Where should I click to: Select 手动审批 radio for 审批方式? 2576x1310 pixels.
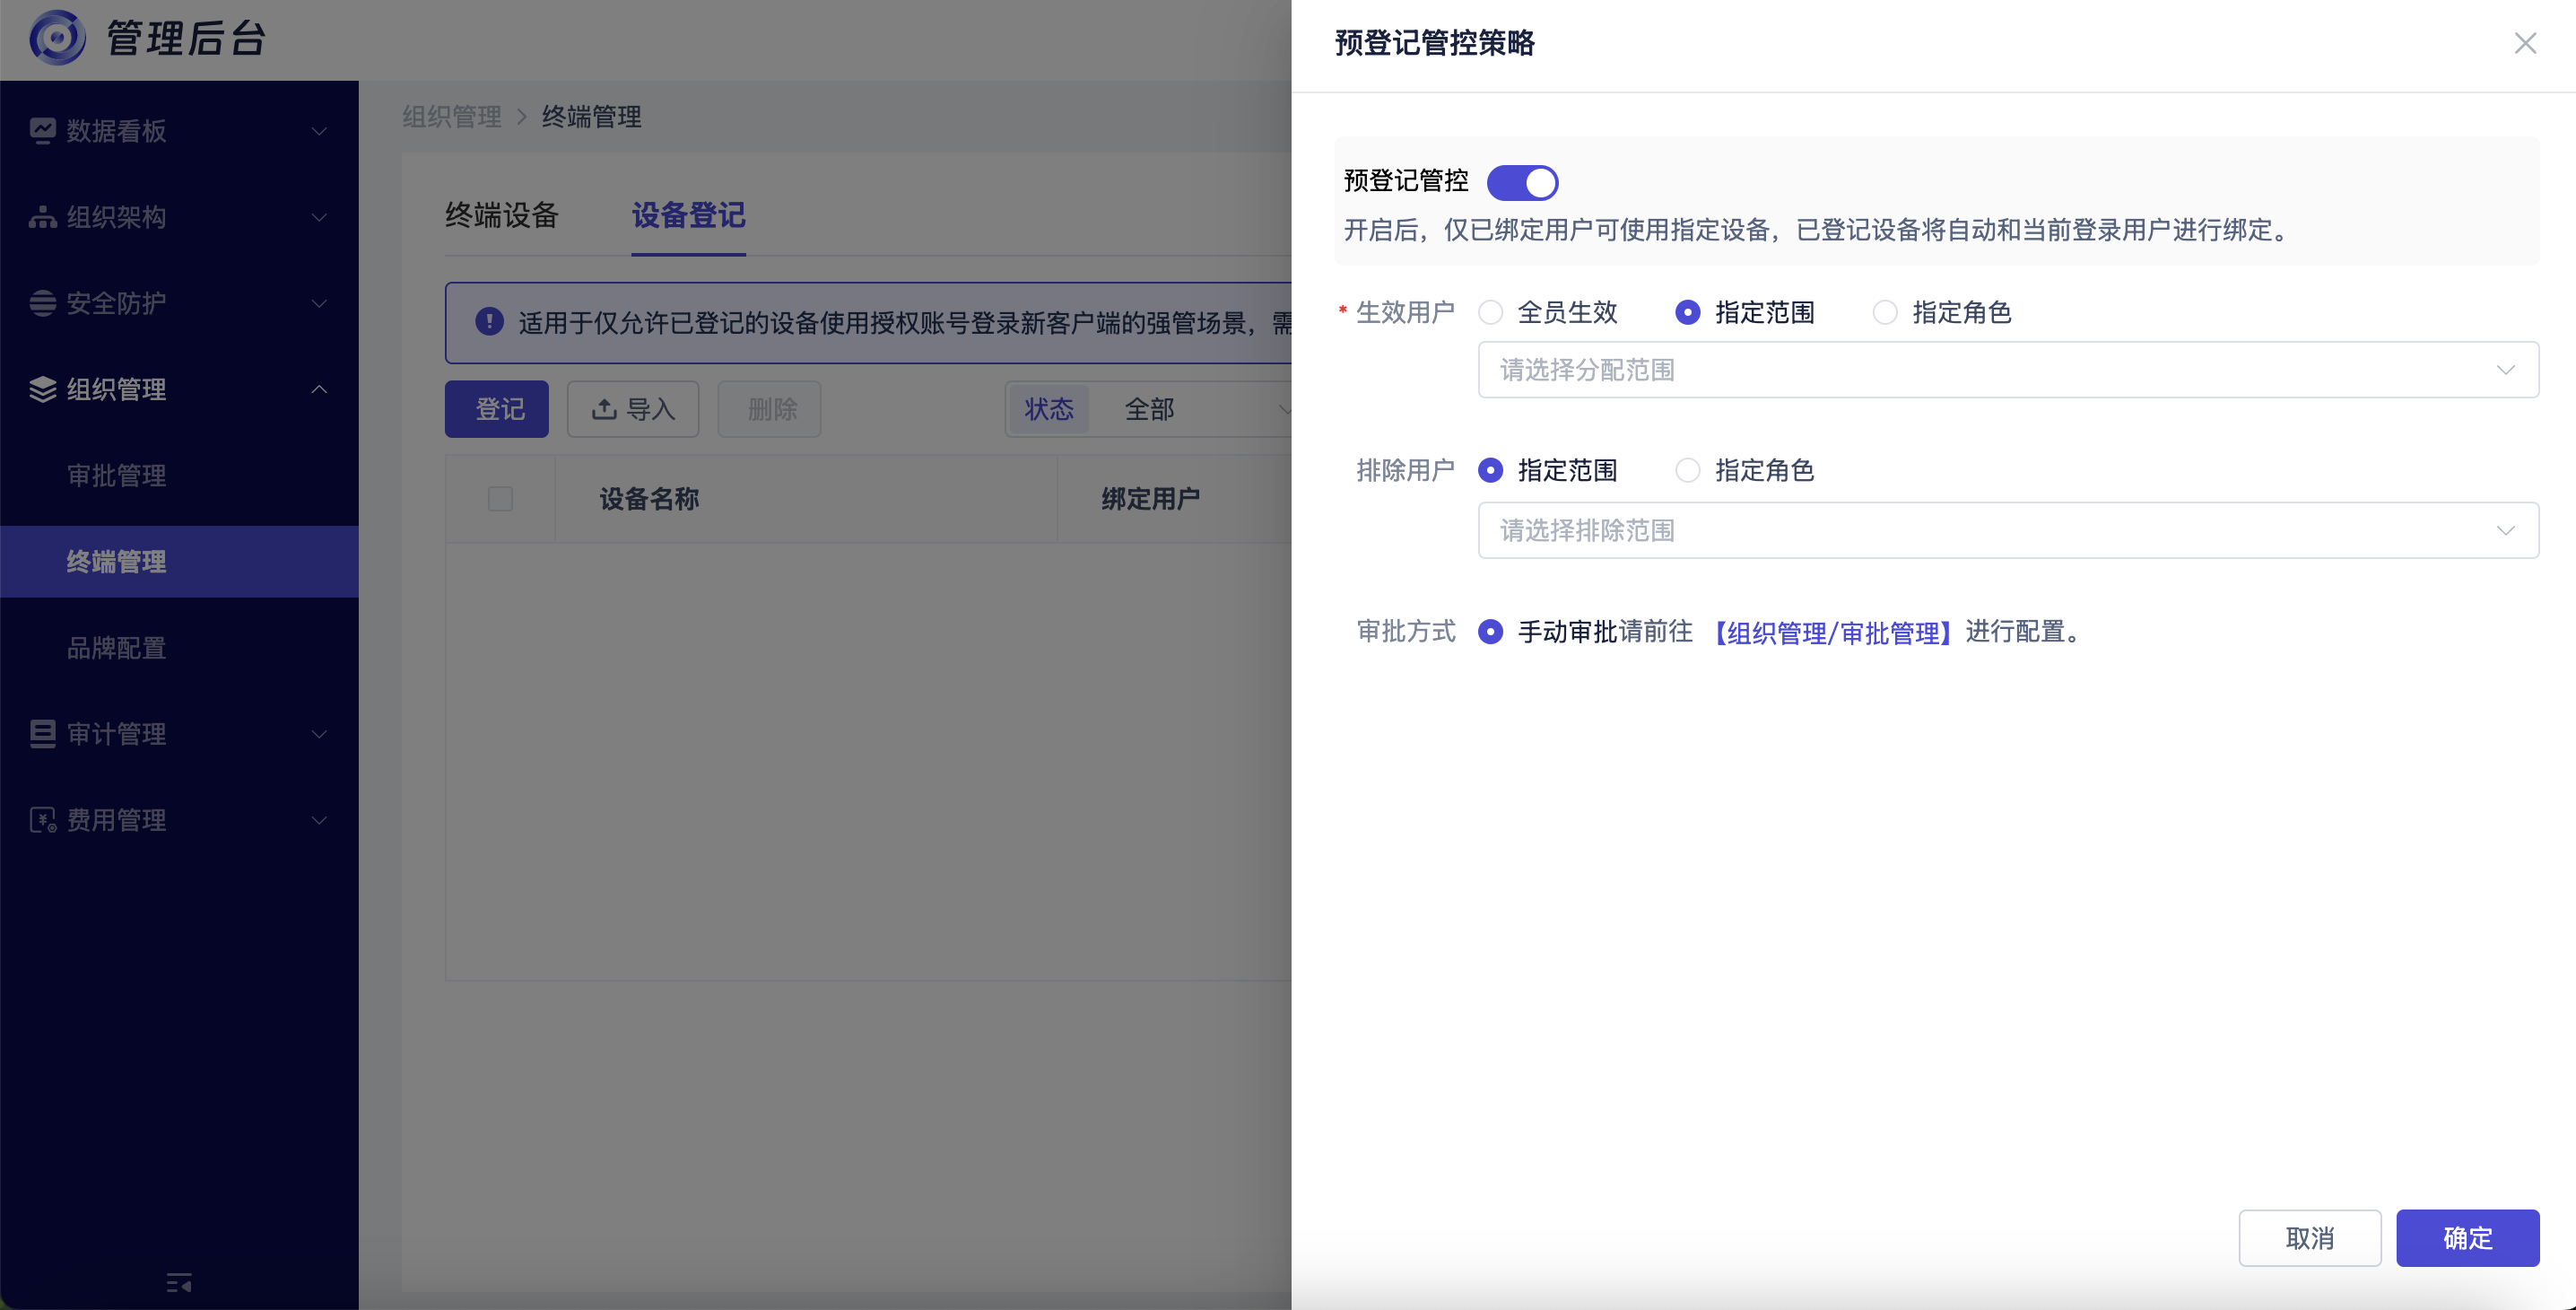pos(1490,632)
